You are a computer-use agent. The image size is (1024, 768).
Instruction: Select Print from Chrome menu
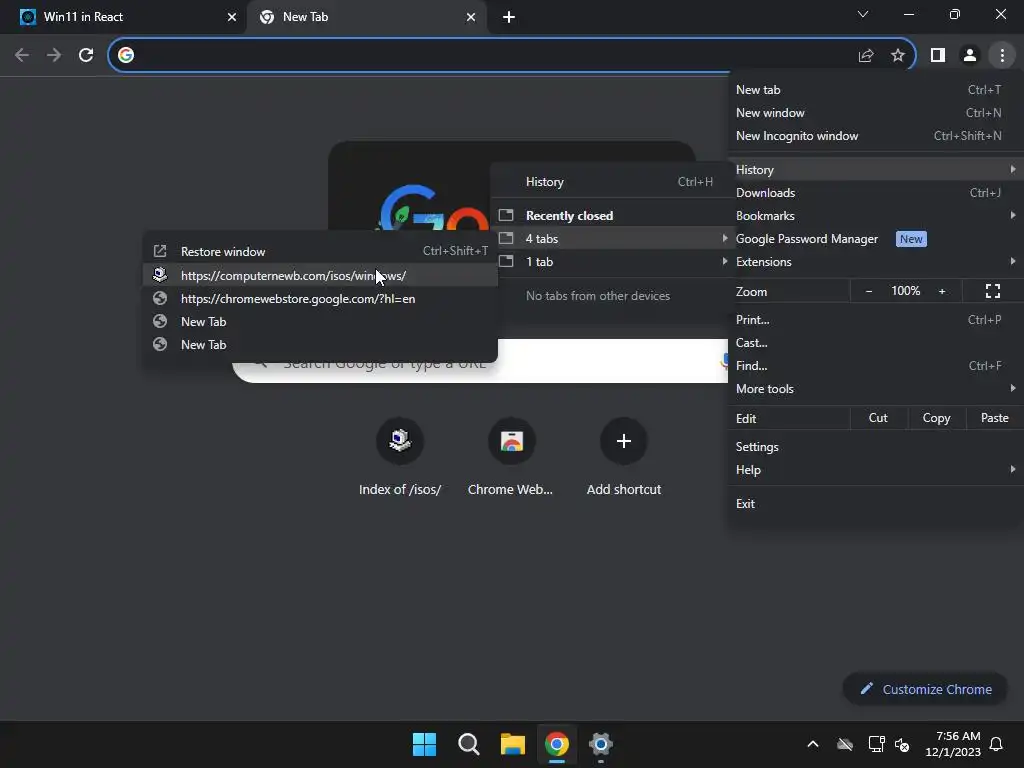874,320
